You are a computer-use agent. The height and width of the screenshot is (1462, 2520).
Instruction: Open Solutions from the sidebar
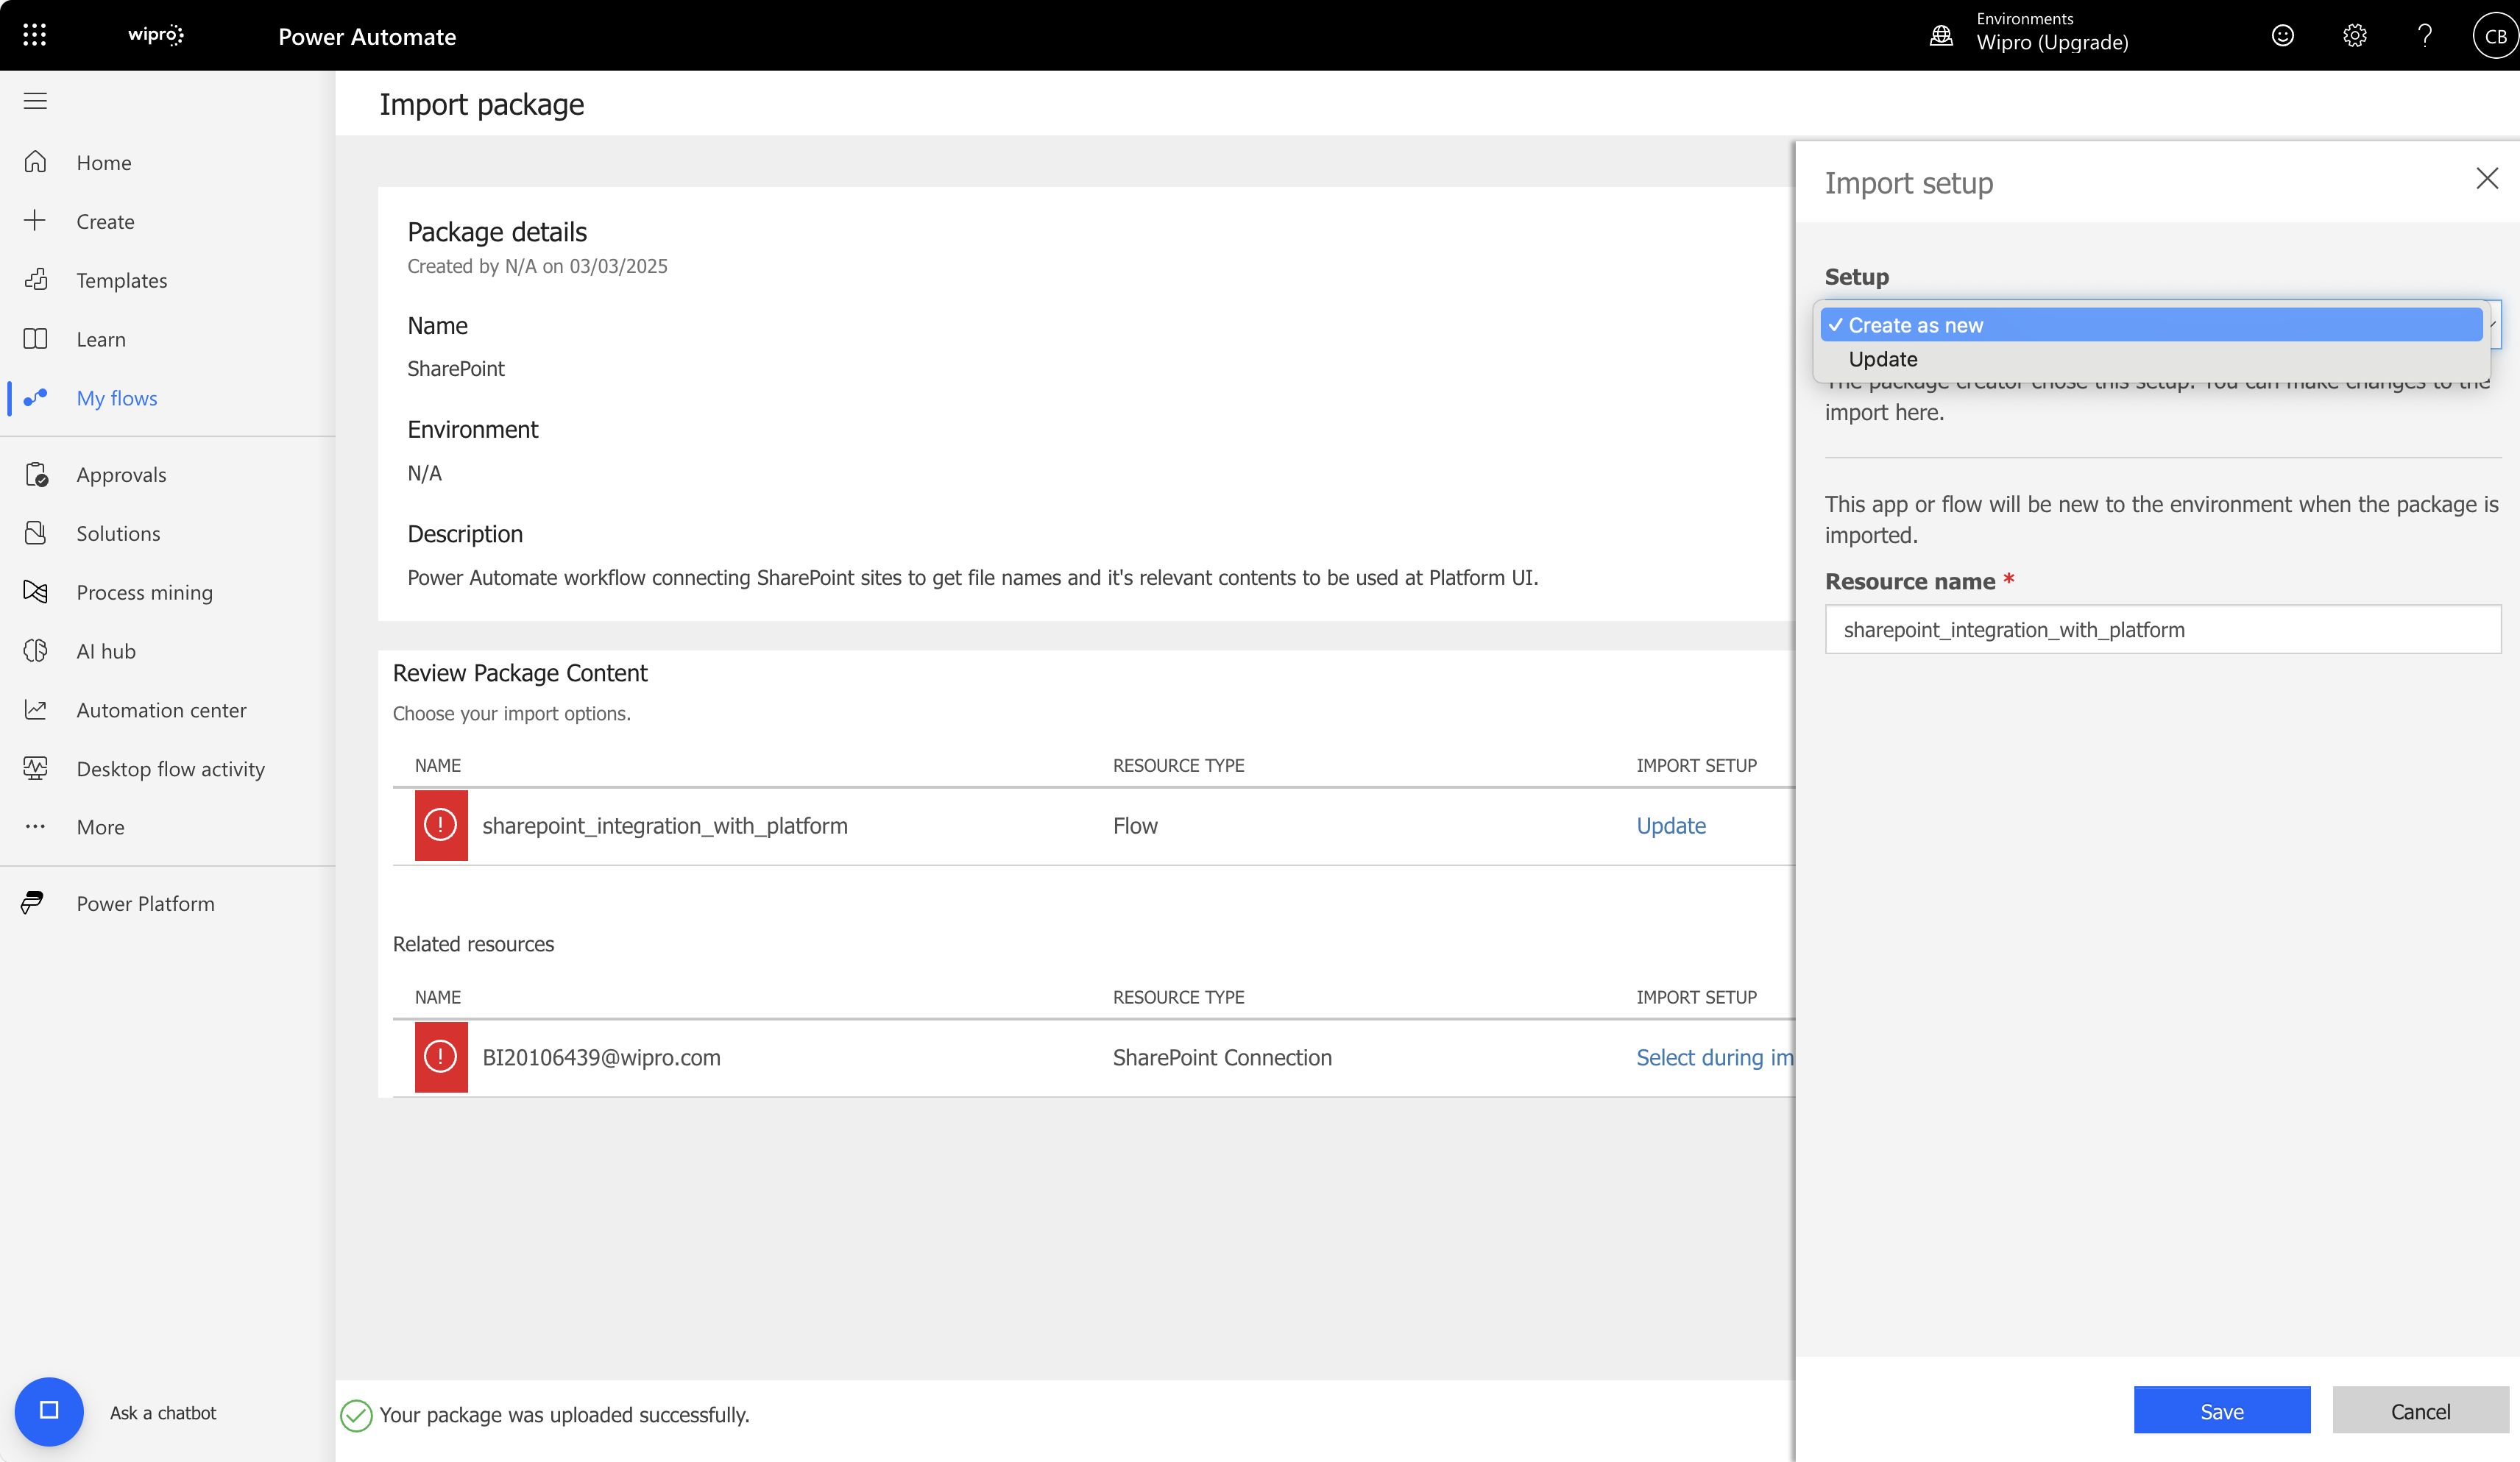click(x=118, y=533)
